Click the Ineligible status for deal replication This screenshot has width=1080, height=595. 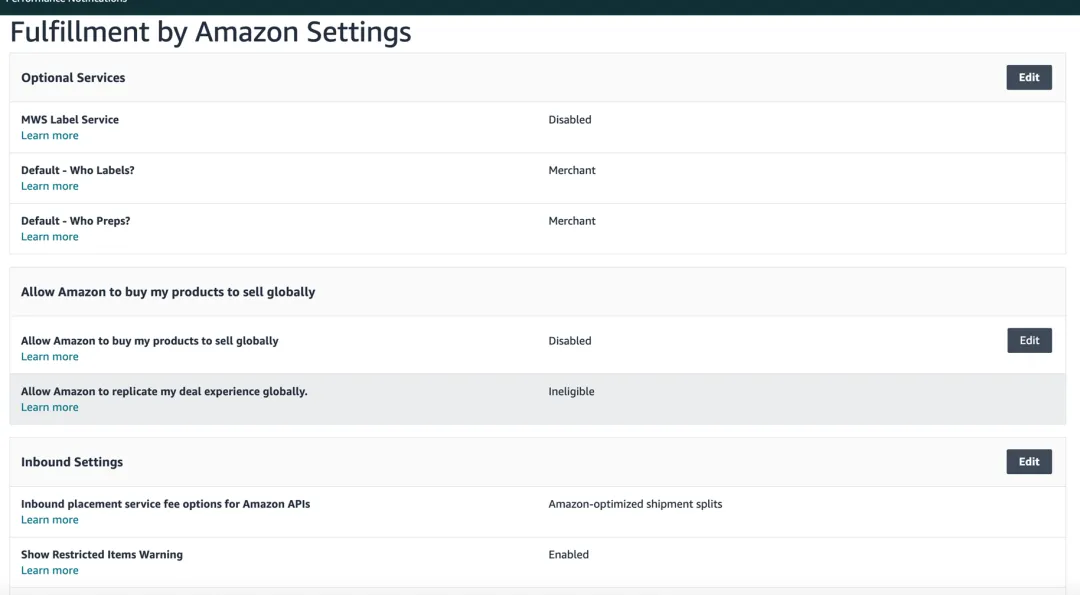(x=571, y=392)
